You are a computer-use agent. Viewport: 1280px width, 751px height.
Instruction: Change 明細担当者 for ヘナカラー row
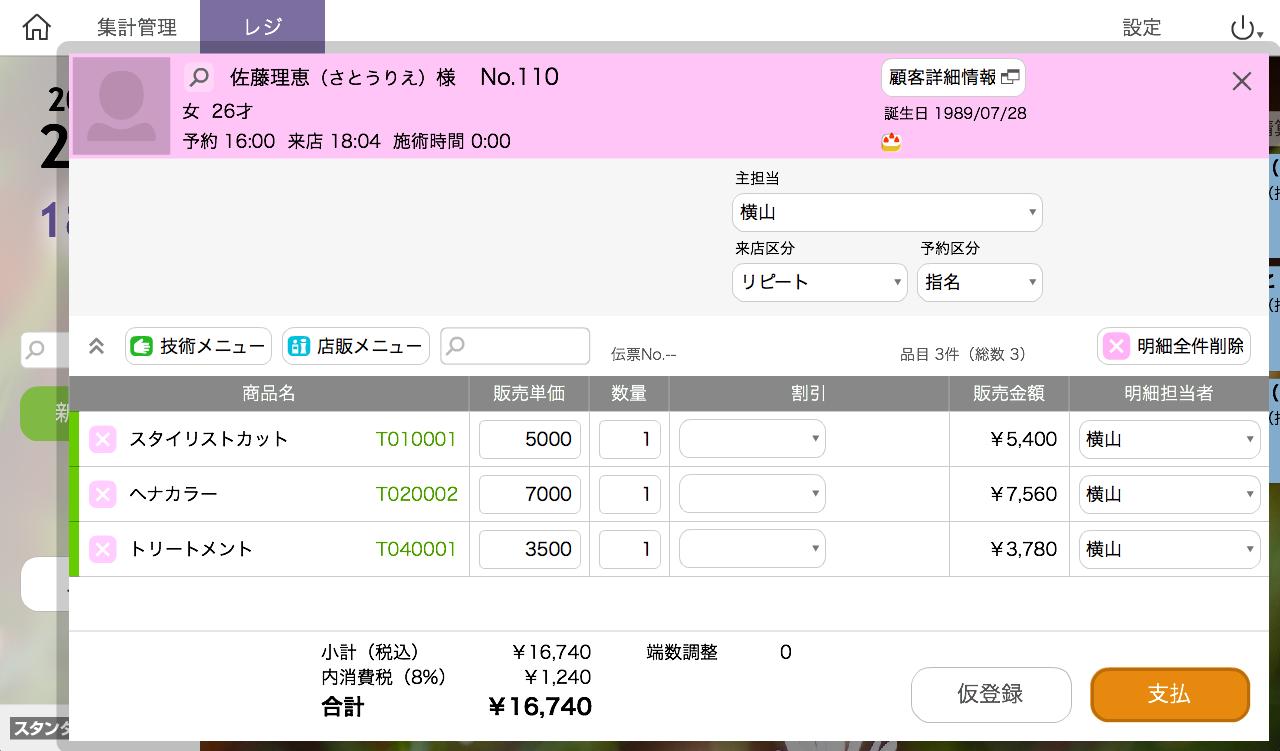(x=1170, y=494)
